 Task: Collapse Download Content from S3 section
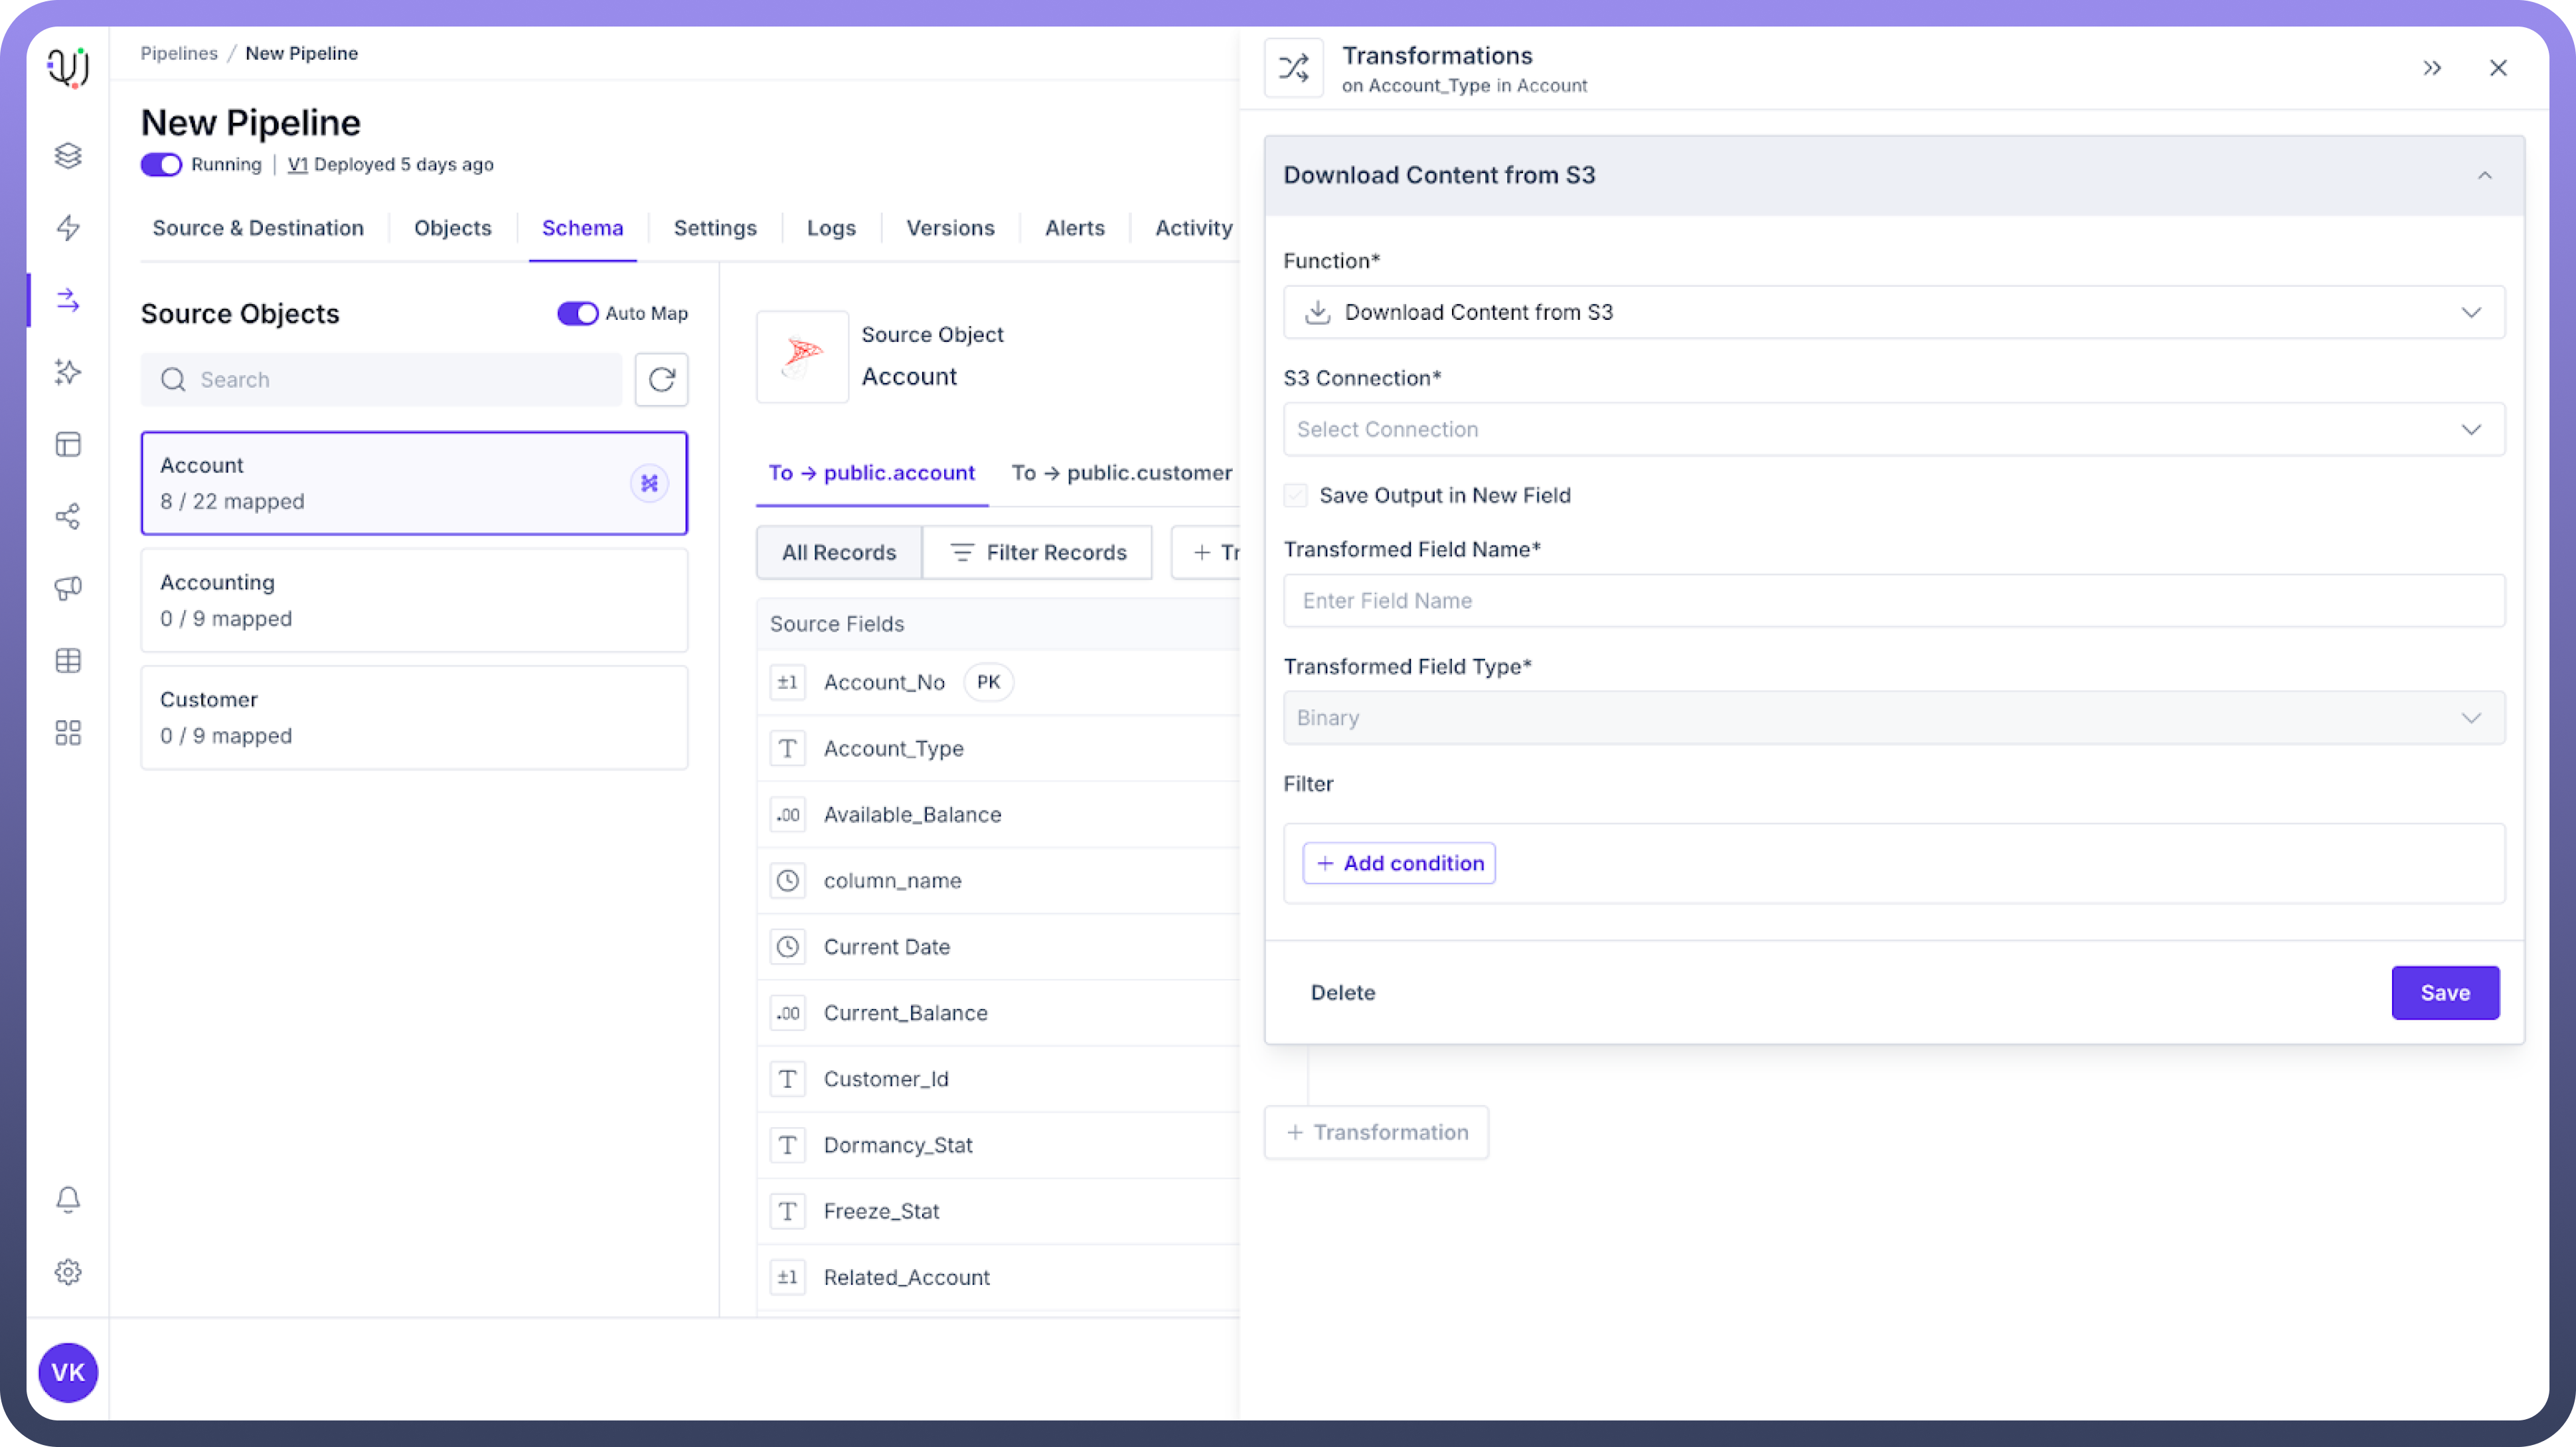point(2484,175)
